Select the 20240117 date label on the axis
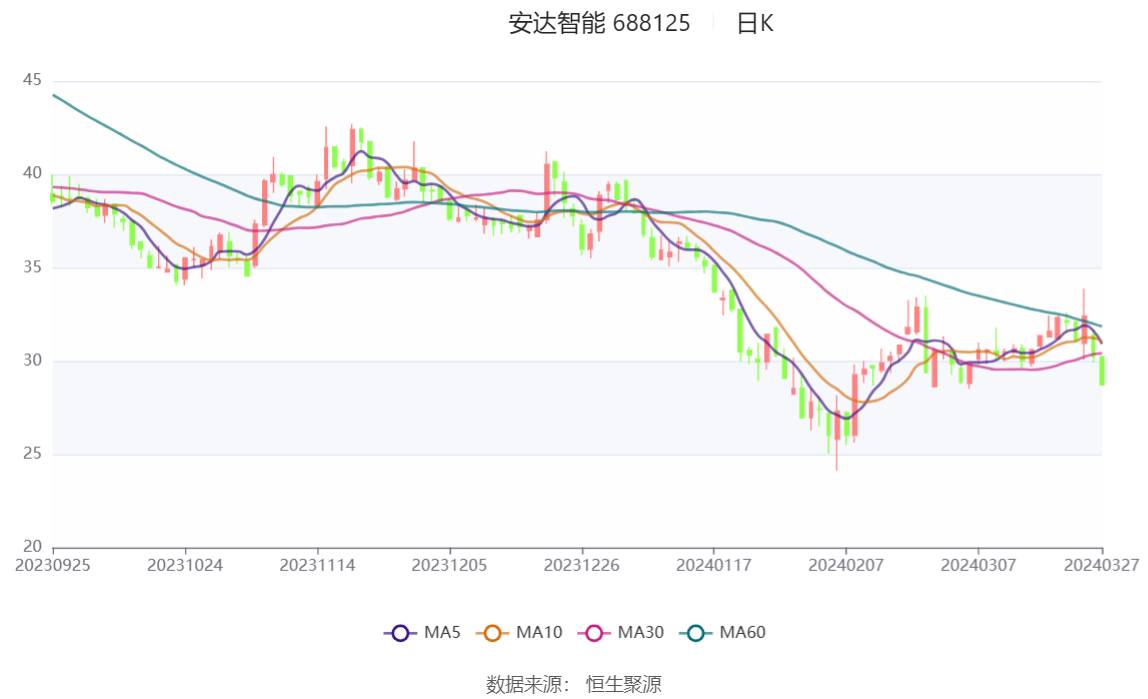This screenshot has width=1148, height=699. coord(714,565)
